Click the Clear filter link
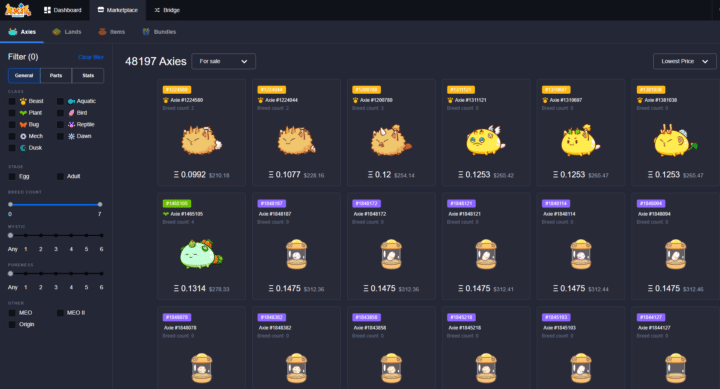The width and height of the screenshot is (720, 389). pyautogui.click(x=91, y=57)
